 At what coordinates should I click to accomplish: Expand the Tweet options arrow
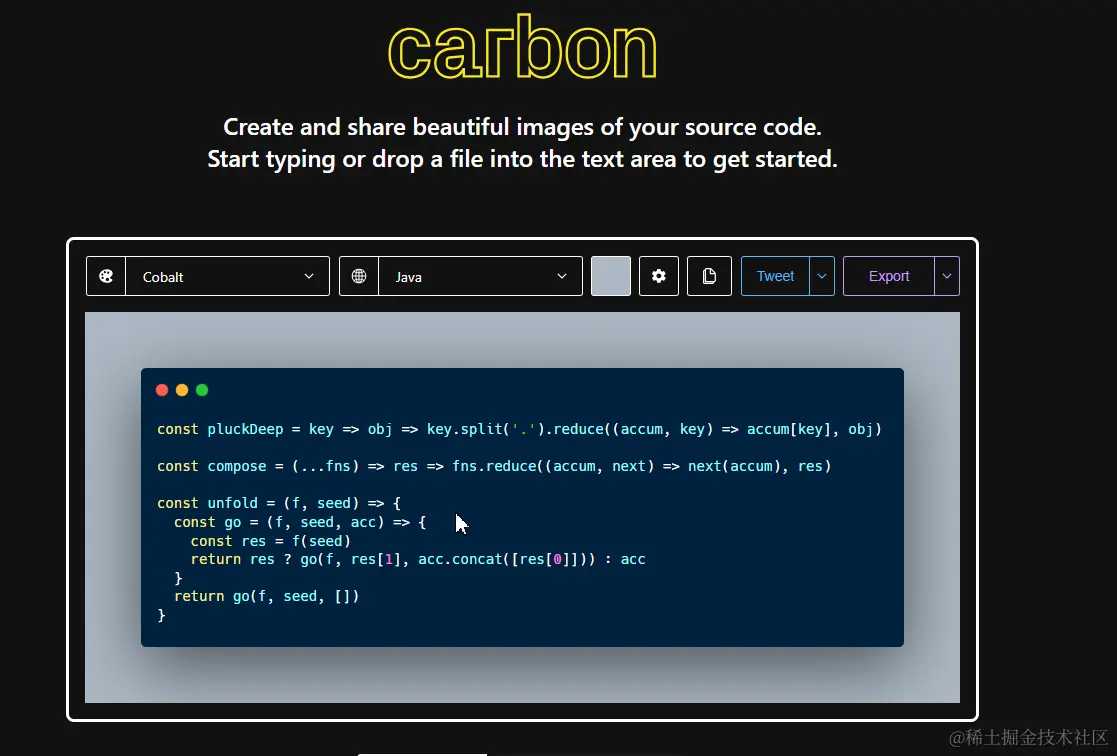[x=822, y=276]
